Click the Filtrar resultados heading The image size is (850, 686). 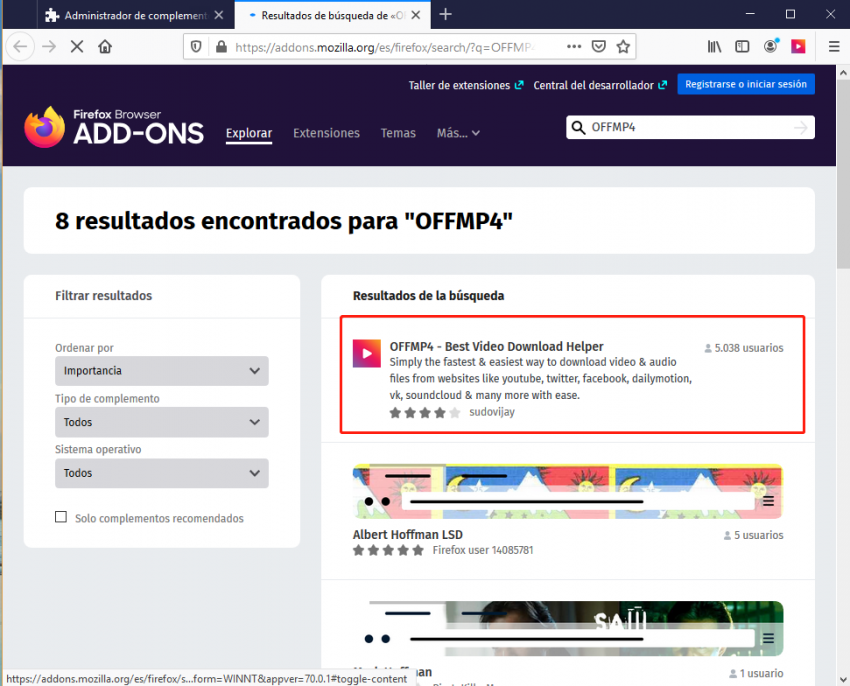click(104, 296)
